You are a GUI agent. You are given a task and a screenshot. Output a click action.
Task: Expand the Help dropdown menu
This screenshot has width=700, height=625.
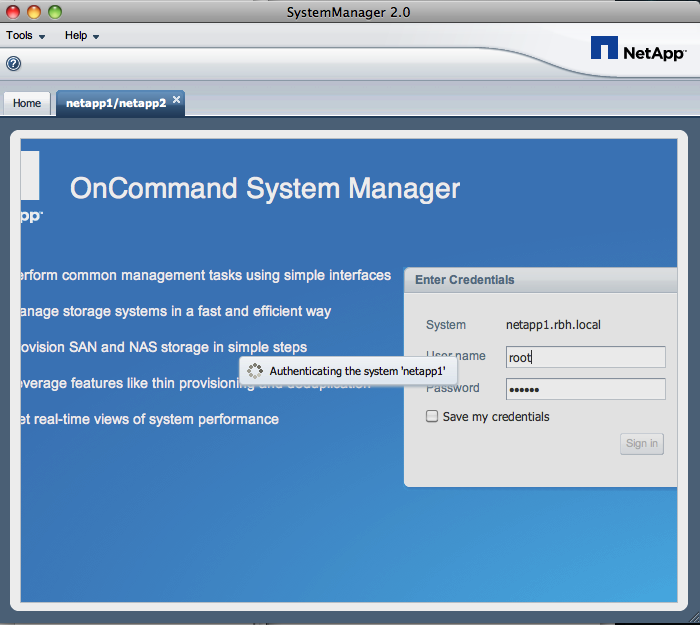(x=81, y=36)
